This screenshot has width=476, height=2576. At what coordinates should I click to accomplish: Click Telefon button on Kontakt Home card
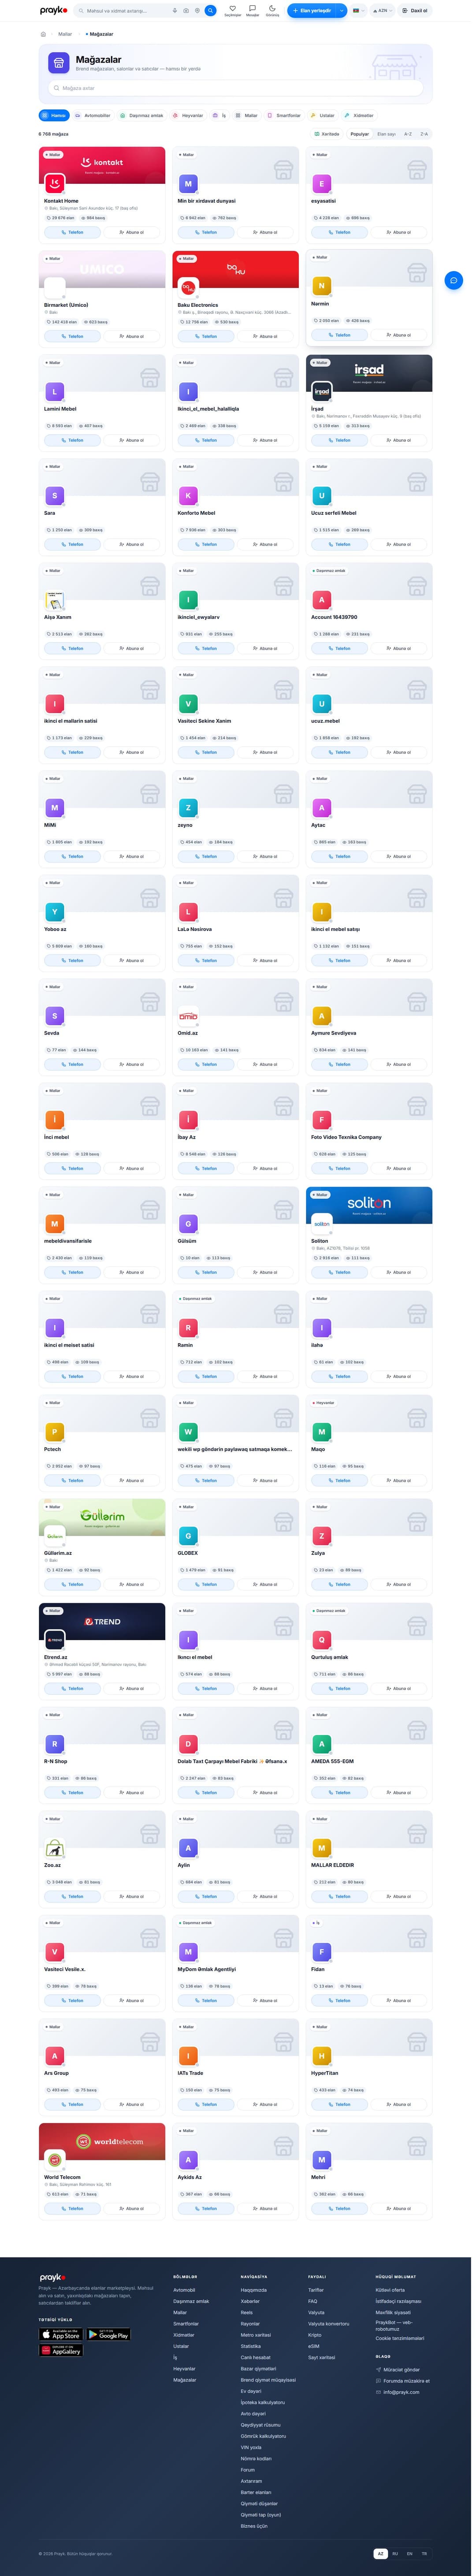pos(72,232)
